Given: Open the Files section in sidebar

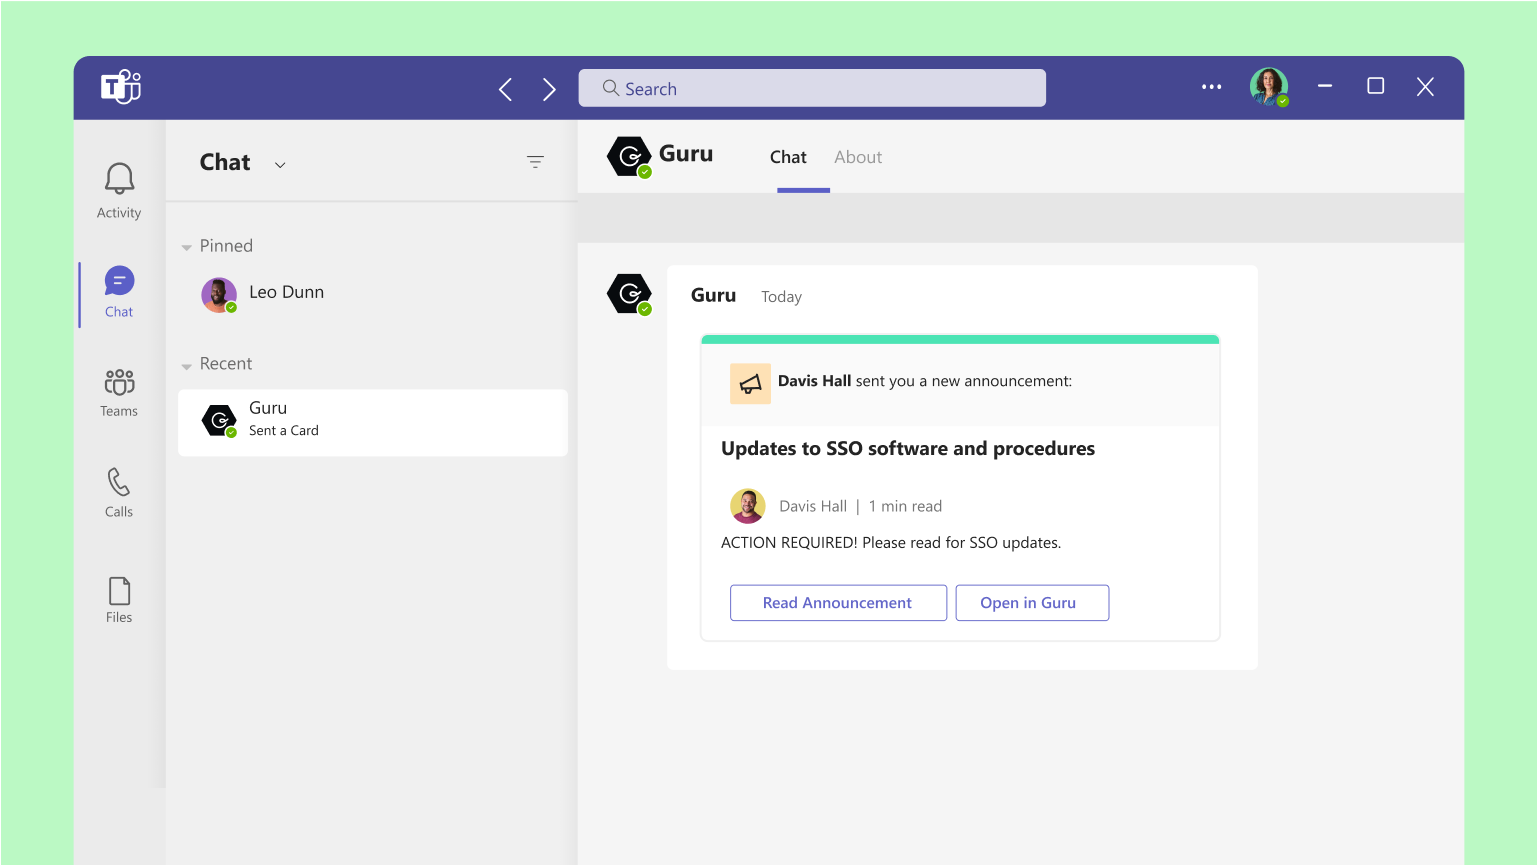Looking at the screenshot, I should coord(119,600).
